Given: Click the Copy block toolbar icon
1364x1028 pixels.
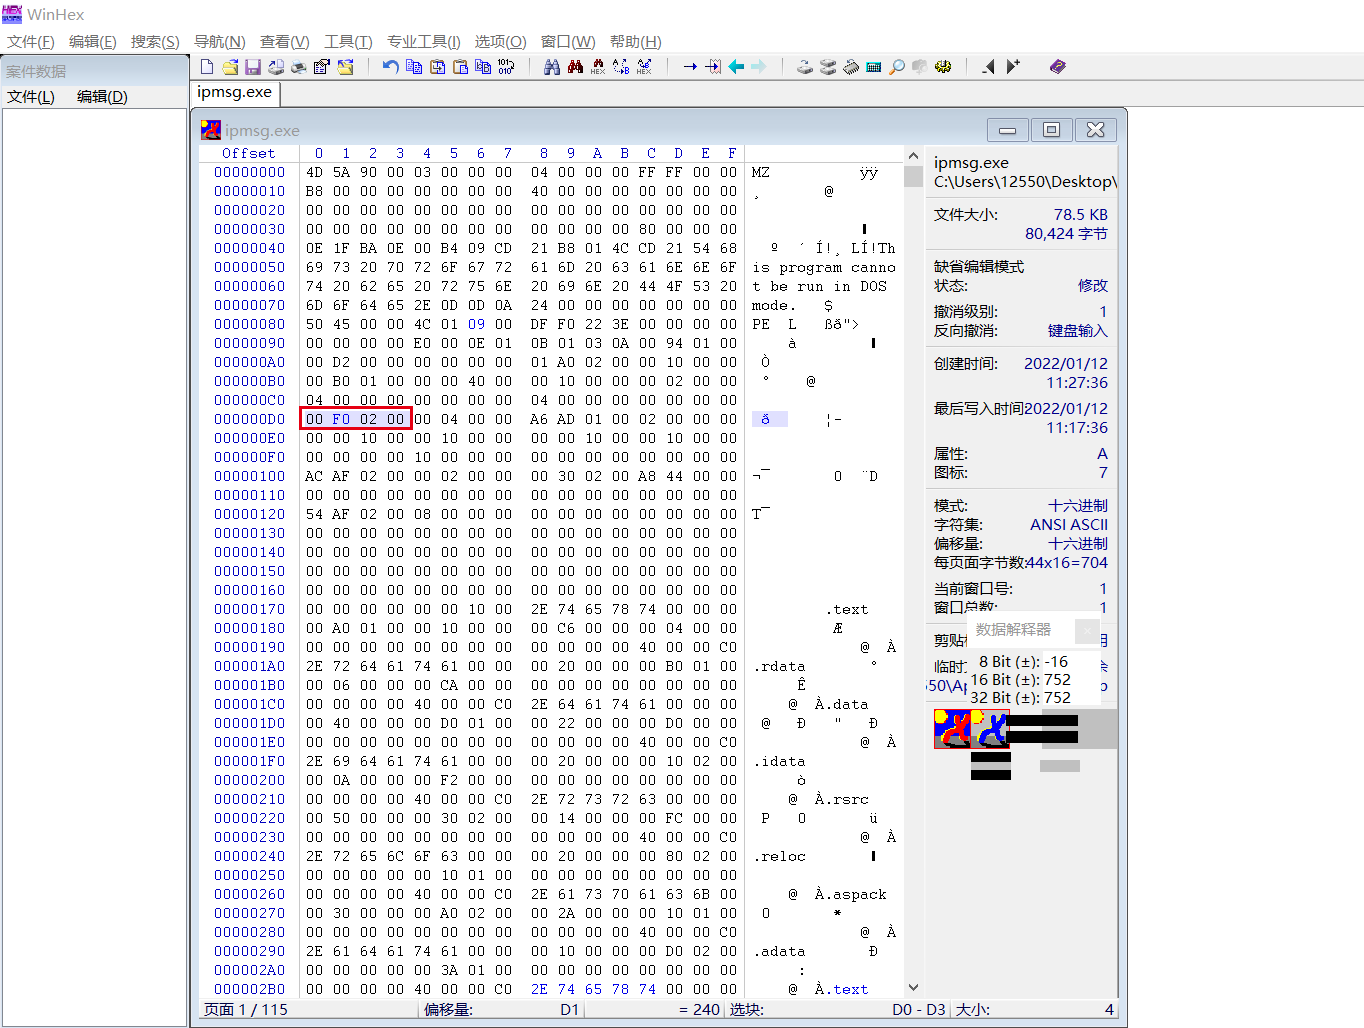Looking at the screenshot, I should point(413,67).
